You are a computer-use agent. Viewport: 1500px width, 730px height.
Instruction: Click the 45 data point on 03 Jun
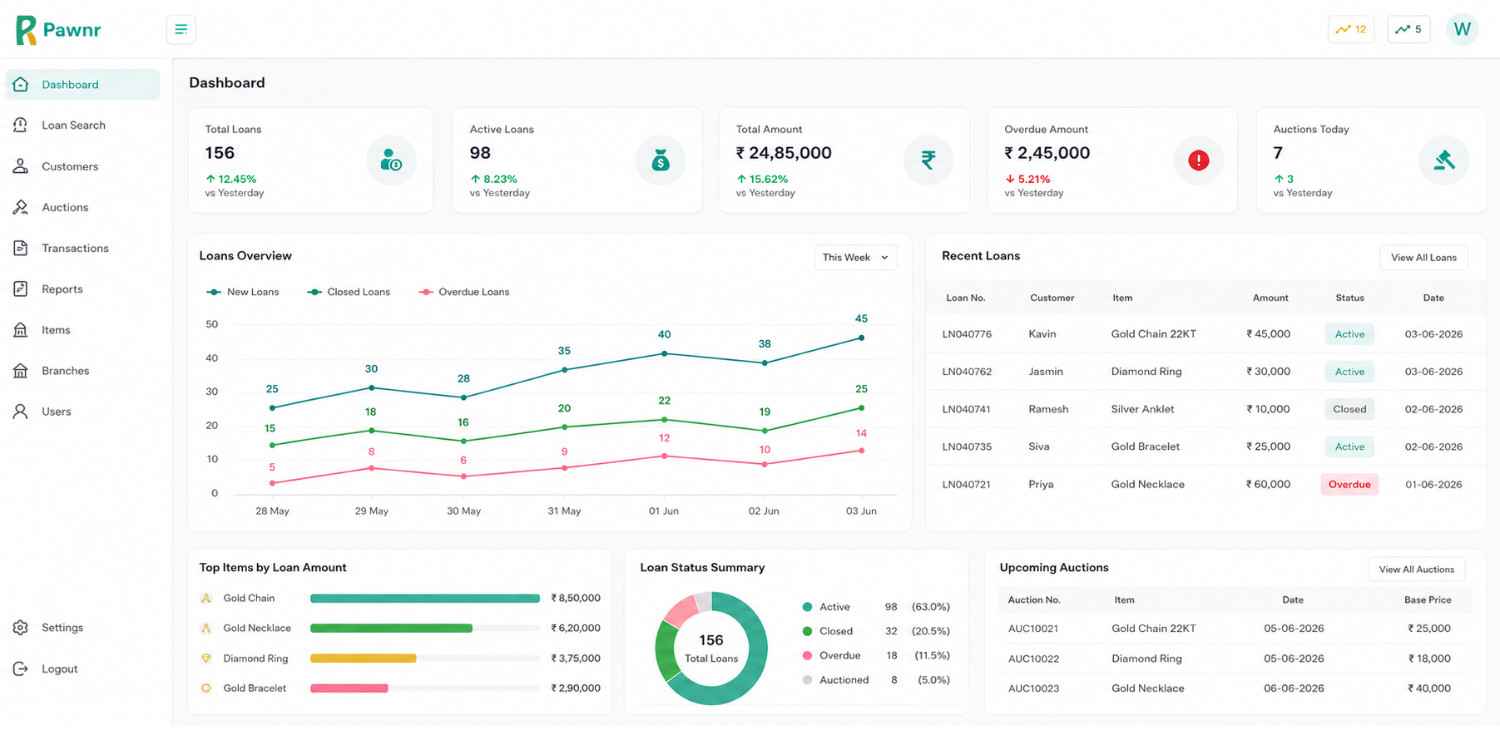(861, 338)
